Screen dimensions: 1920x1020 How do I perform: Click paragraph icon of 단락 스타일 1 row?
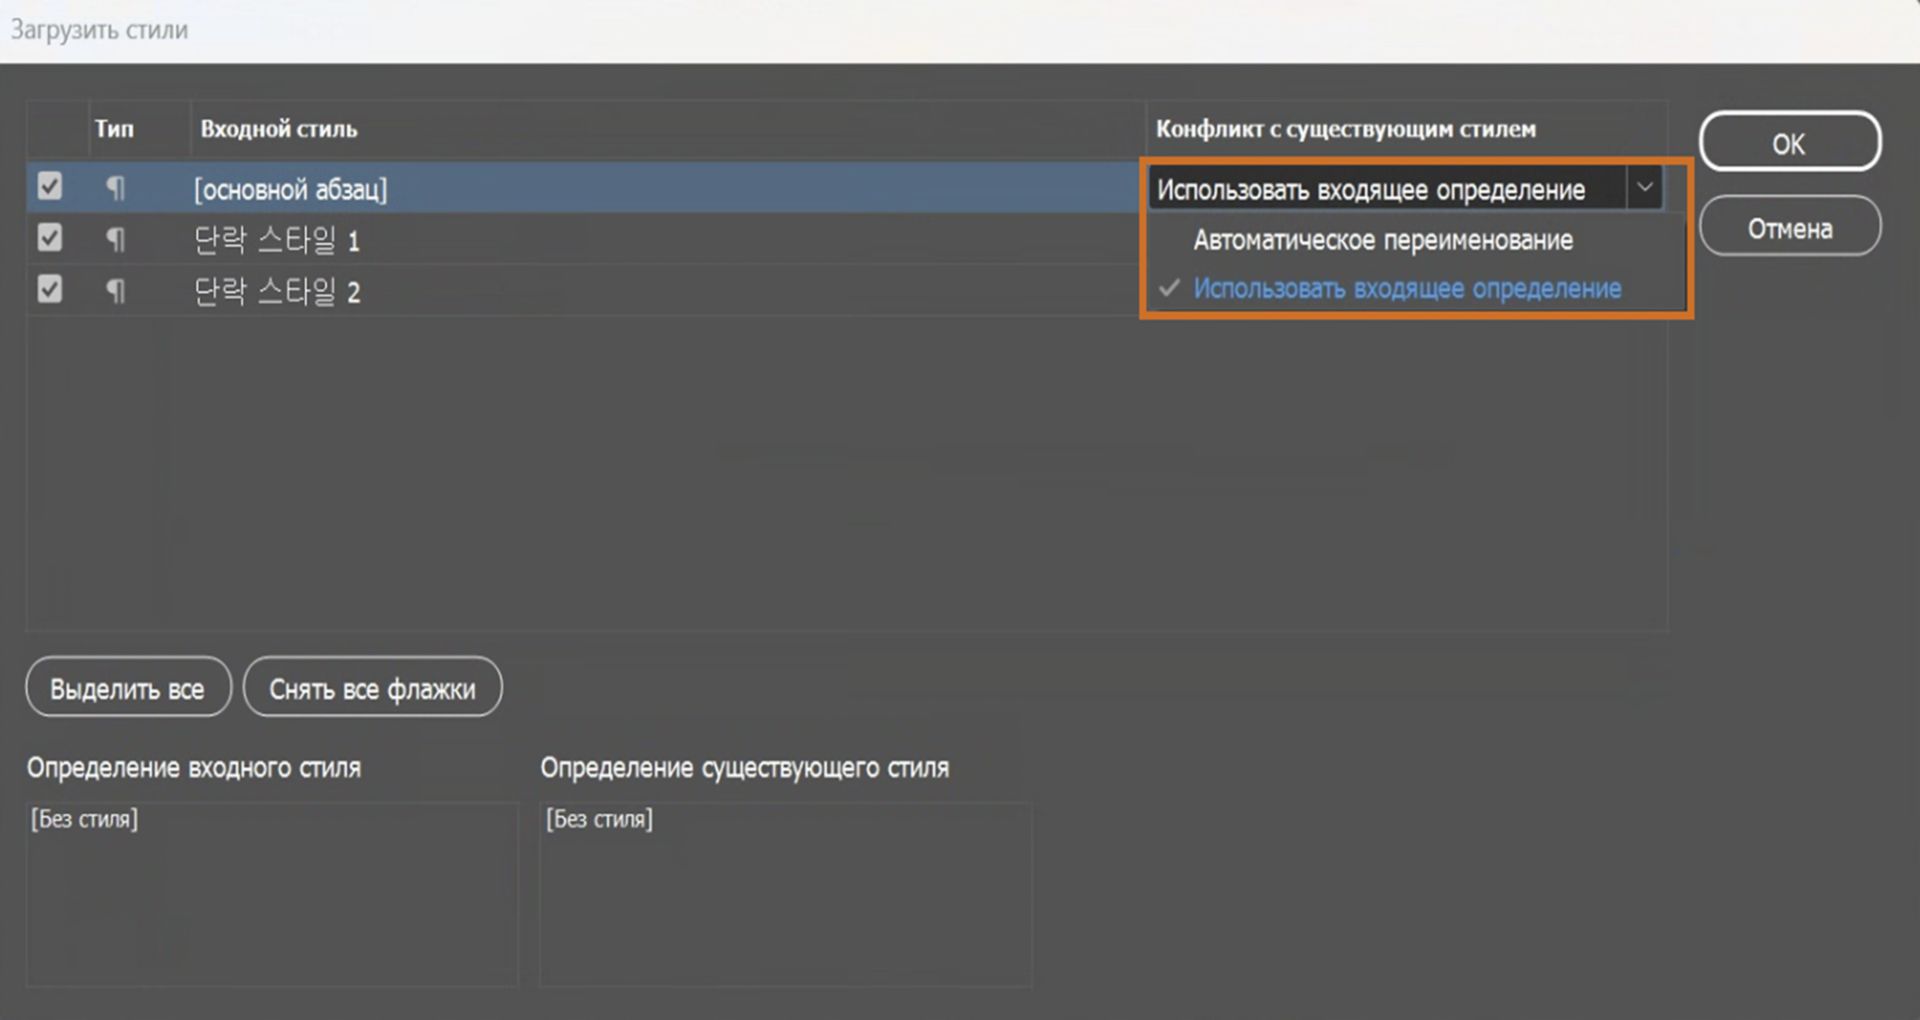116,240
